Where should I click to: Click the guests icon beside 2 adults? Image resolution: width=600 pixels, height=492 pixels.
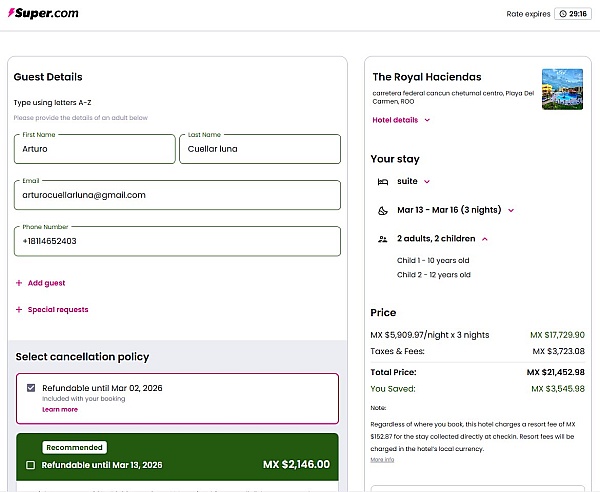point(382,239)
